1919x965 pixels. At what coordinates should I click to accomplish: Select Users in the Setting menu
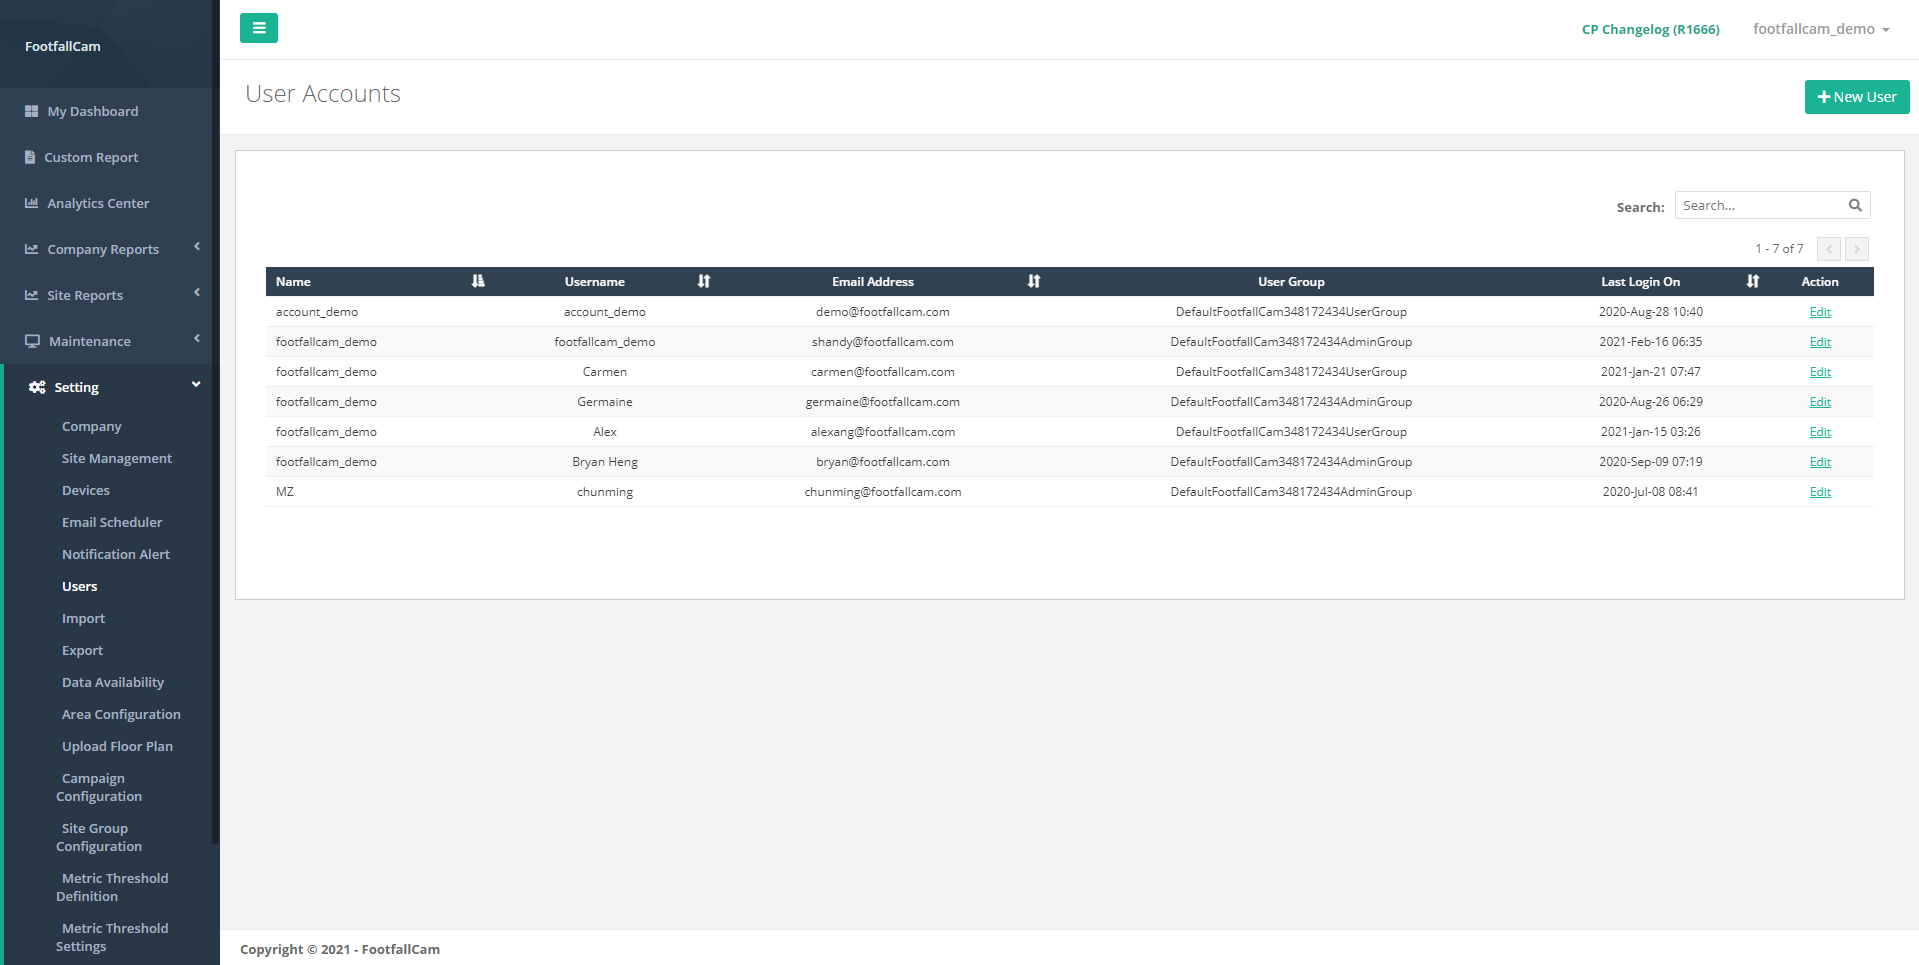[79, 586]
